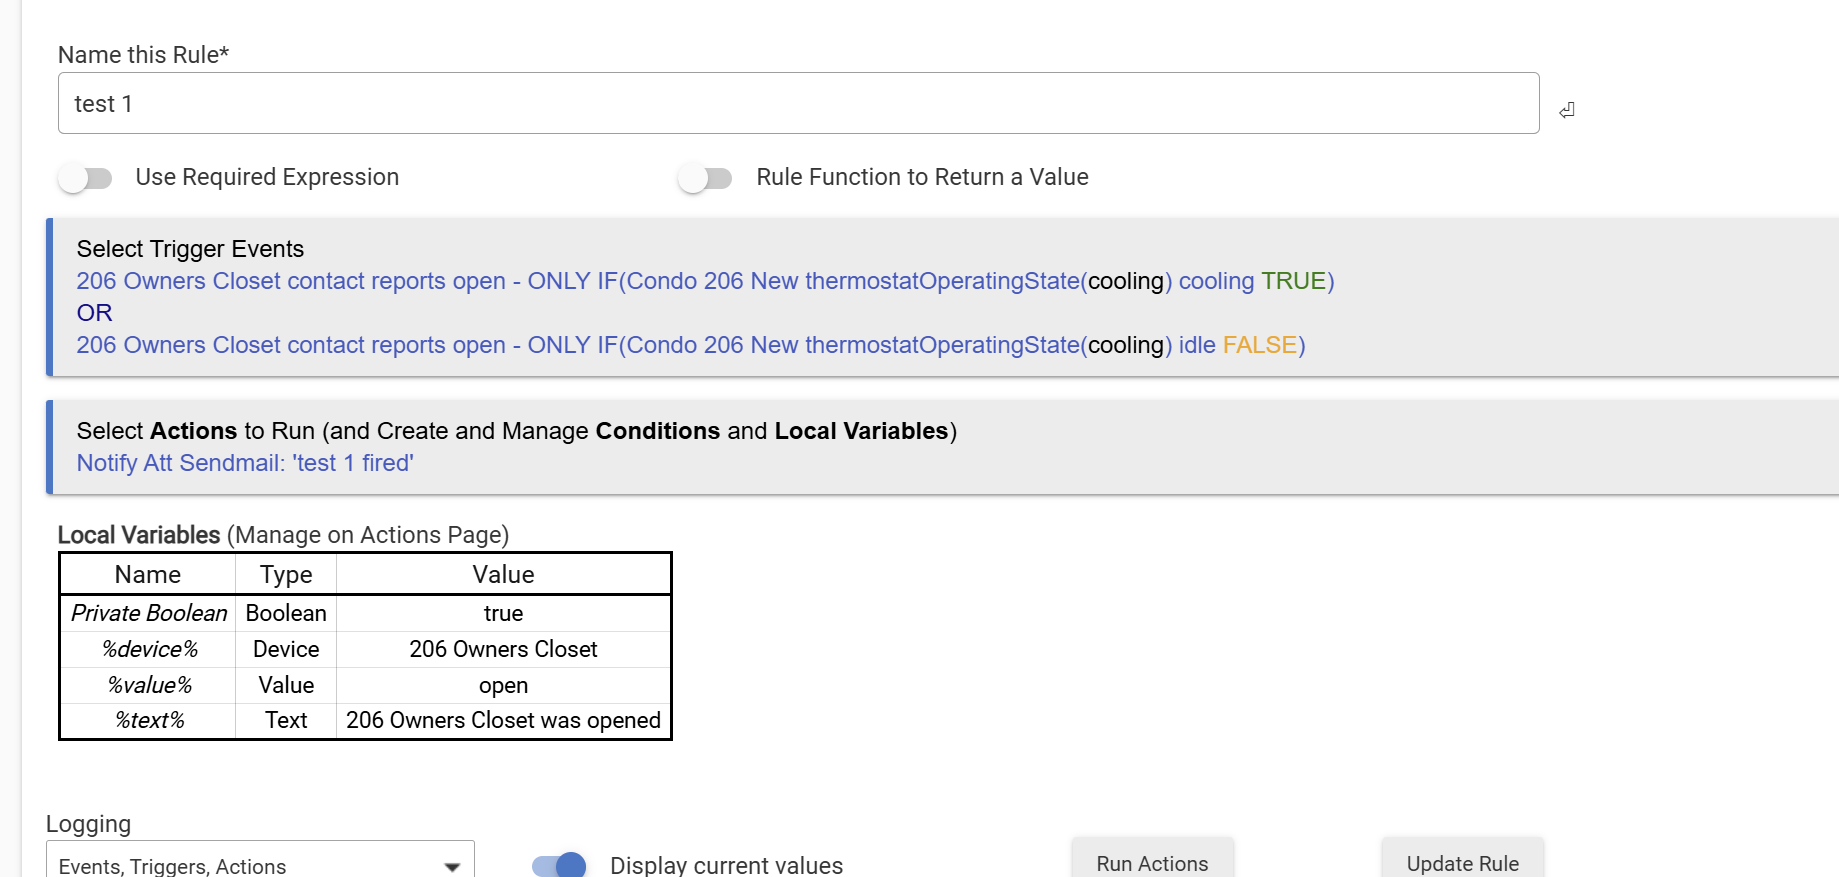Click the %value% variable name
Viewport: 1839px width, 877px height.
point(149,685)
